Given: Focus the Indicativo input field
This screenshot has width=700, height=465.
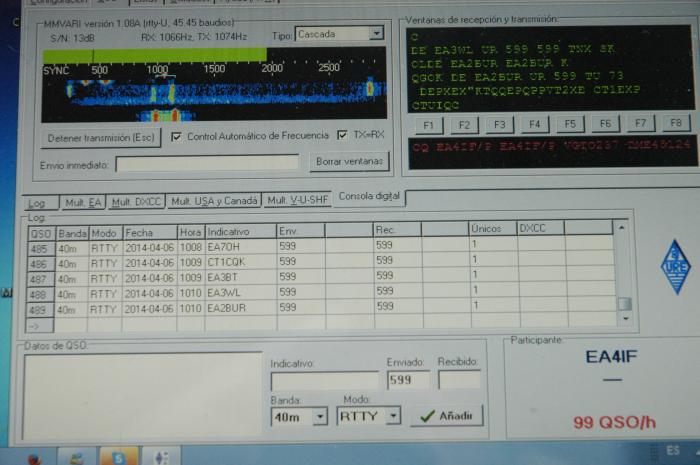Looking at the screenshot, I should [x=325, y=380].
